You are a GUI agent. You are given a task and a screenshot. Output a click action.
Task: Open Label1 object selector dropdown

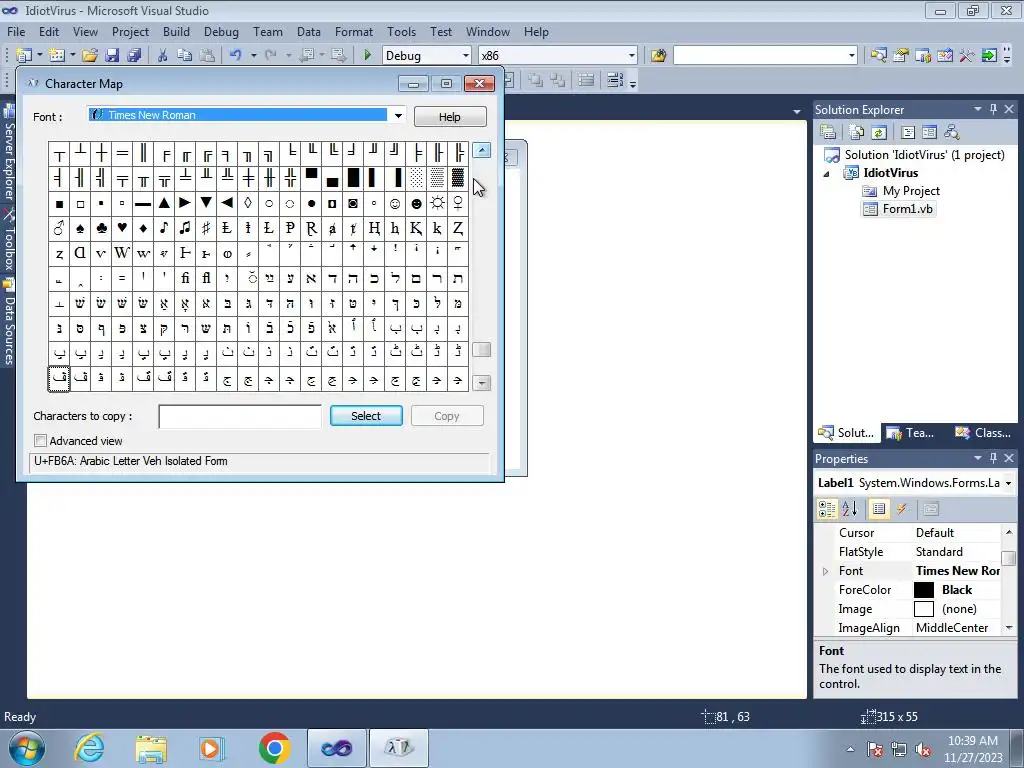pos(1008,483)
